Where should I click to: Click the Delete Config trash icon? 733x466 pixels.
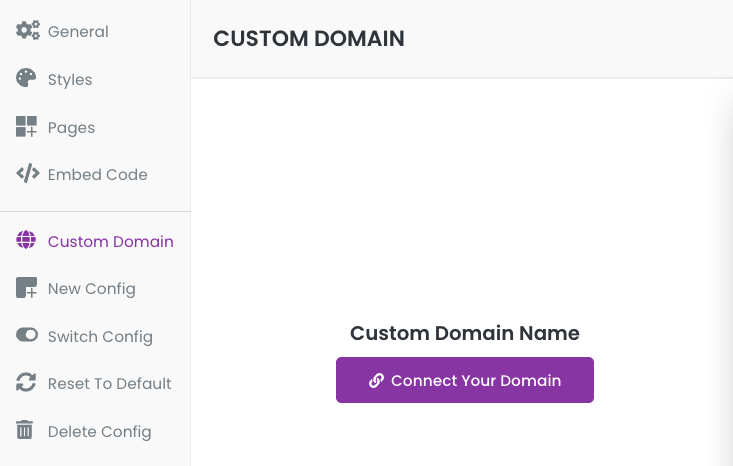[24, 430]
